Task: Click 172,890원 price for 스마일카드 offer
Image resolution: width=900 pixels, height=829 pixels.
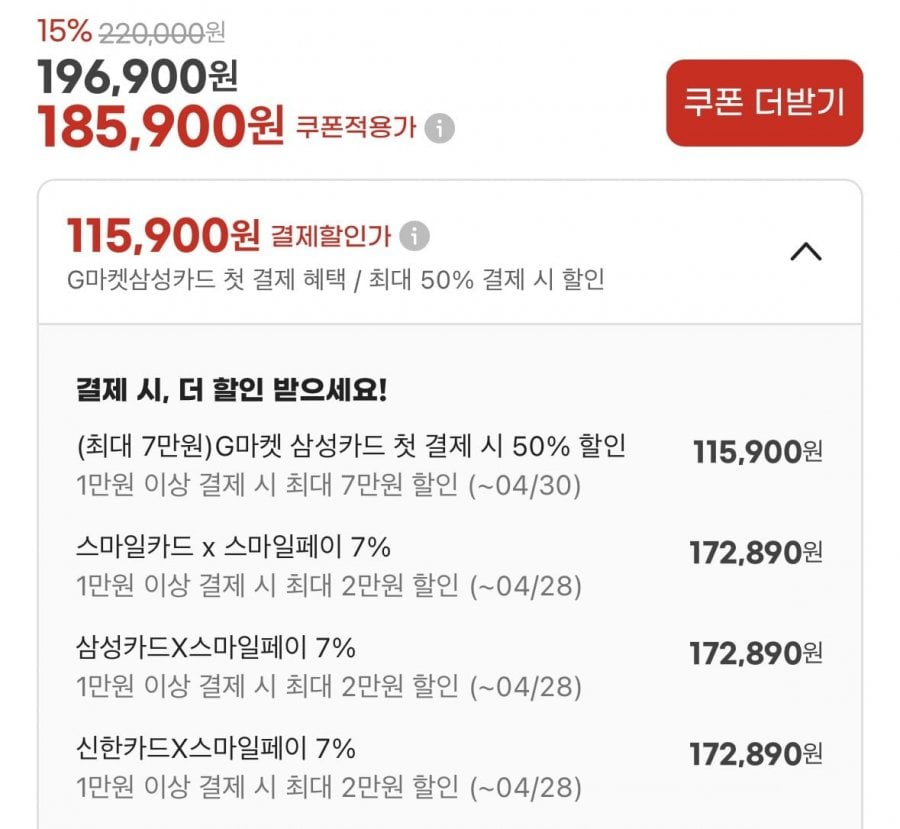Action: 756,552
